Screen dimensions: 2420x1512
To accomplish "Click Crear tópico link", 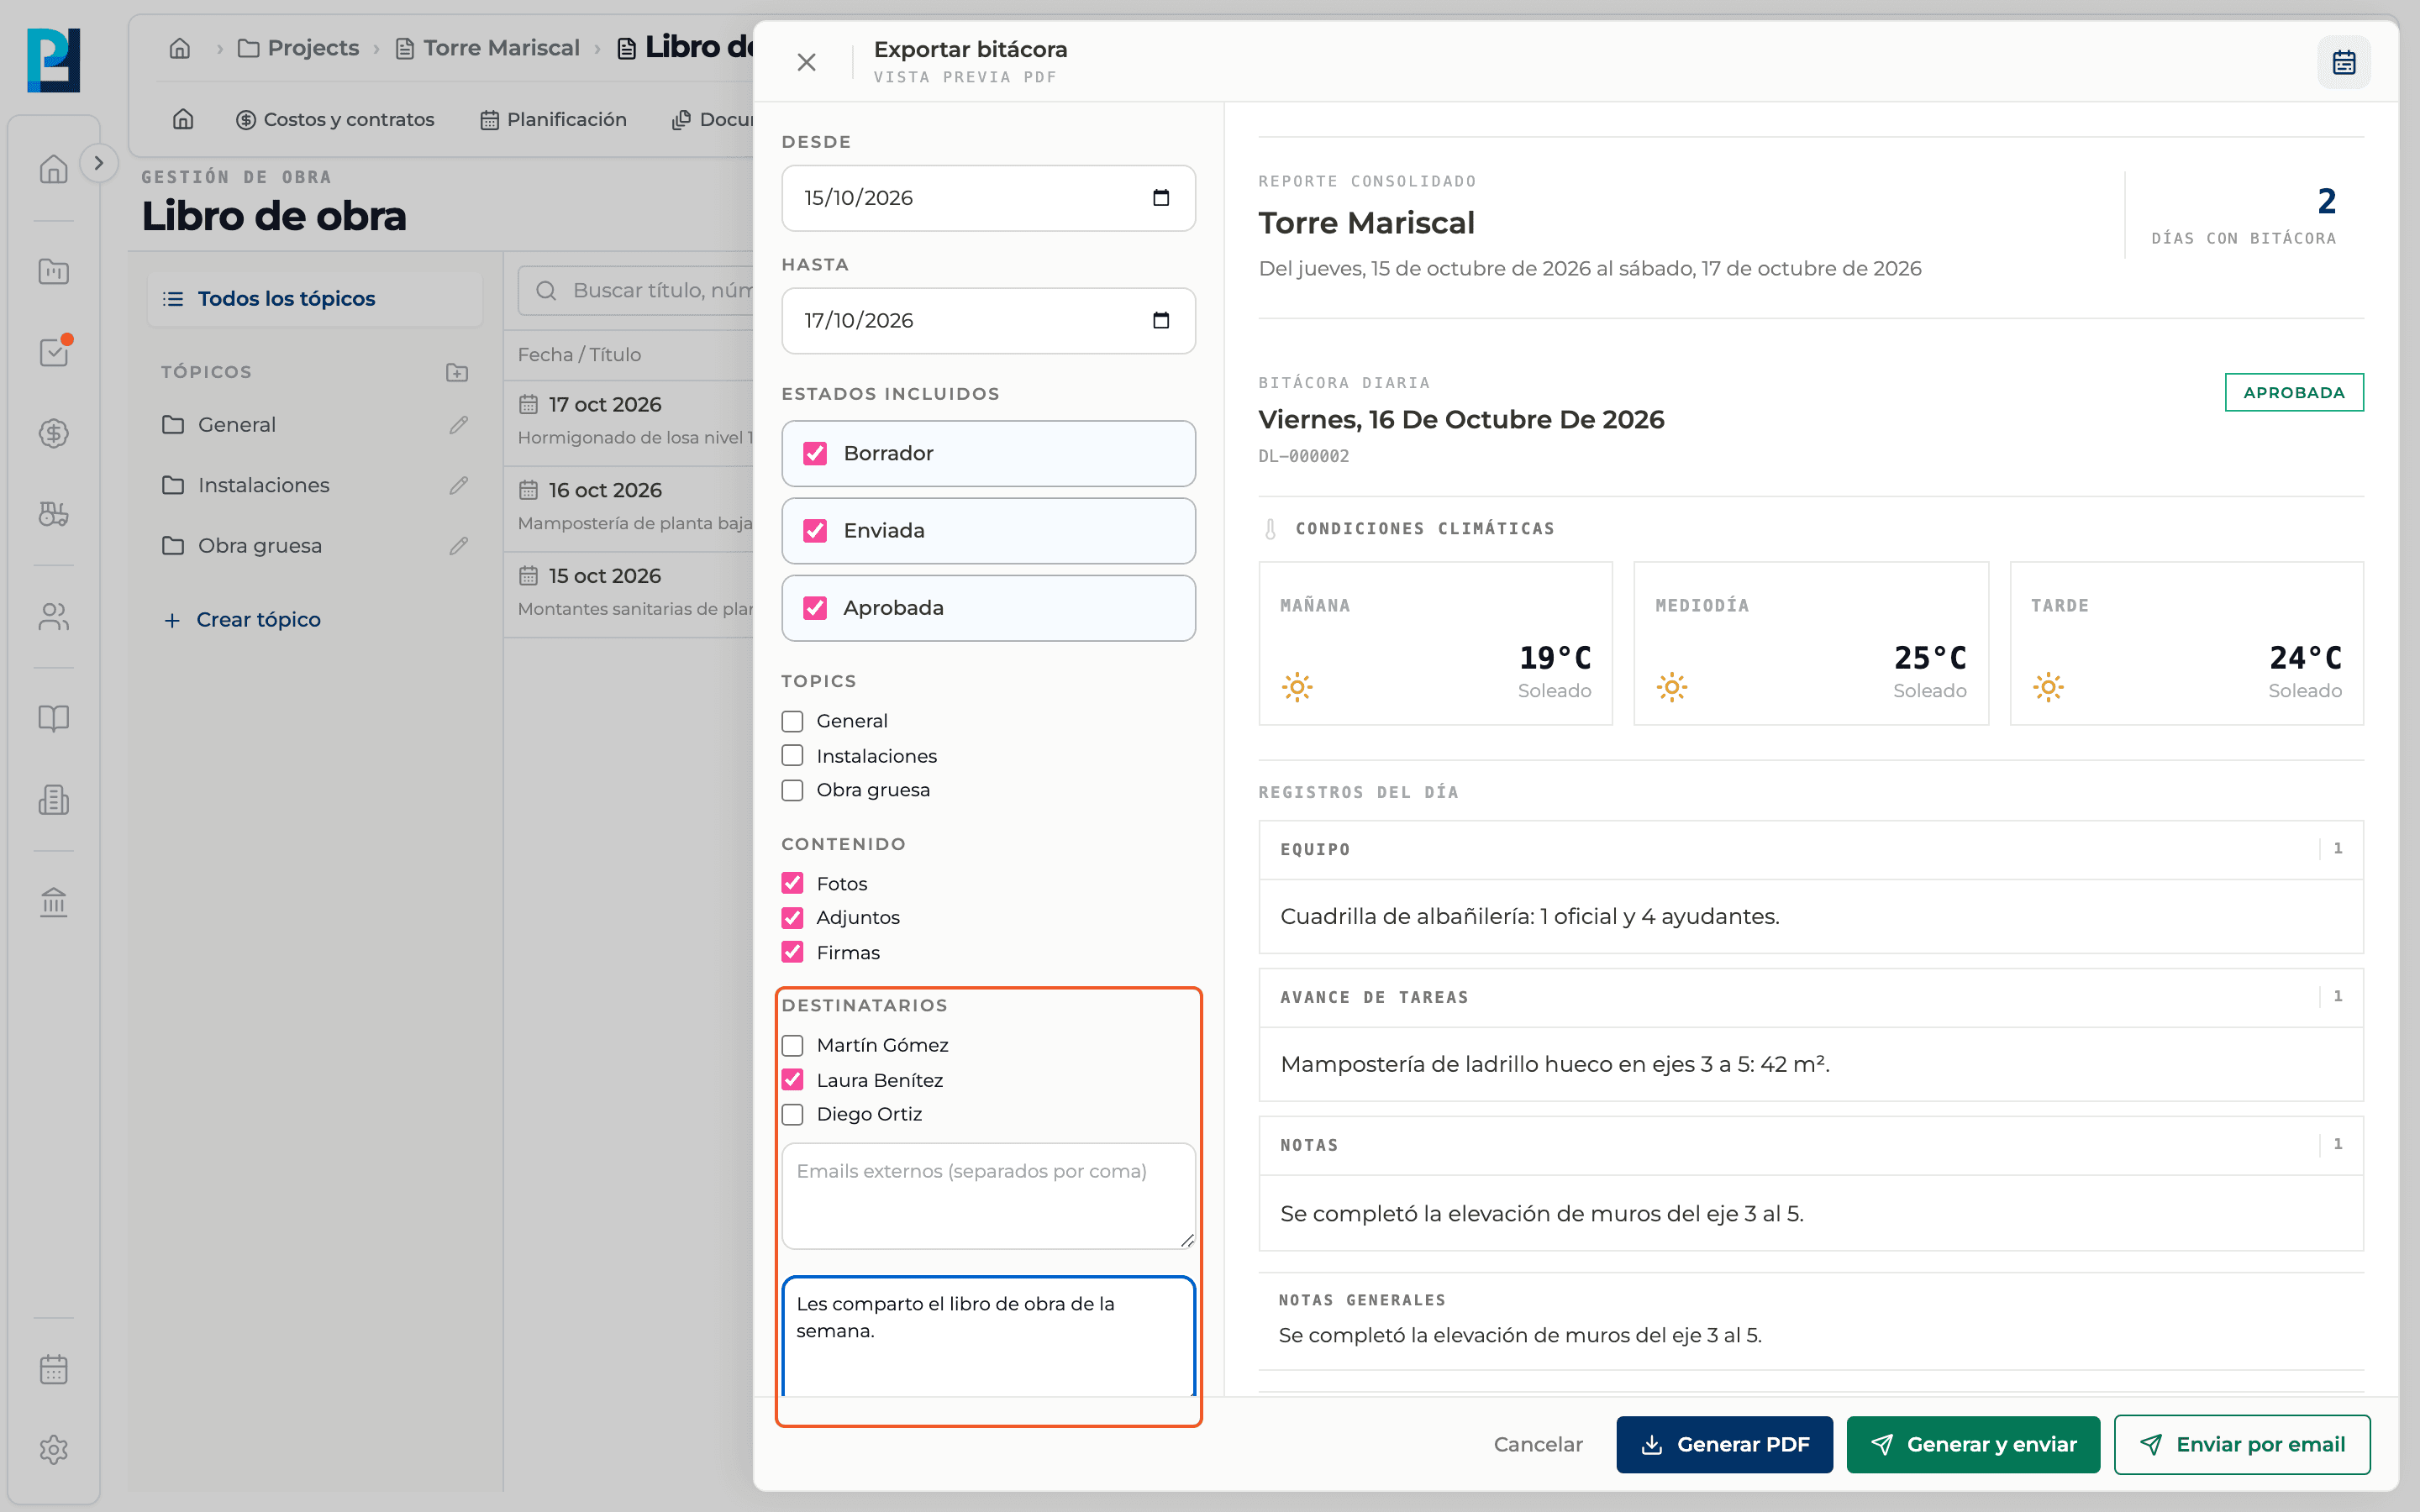I will (x=242, y=620).
